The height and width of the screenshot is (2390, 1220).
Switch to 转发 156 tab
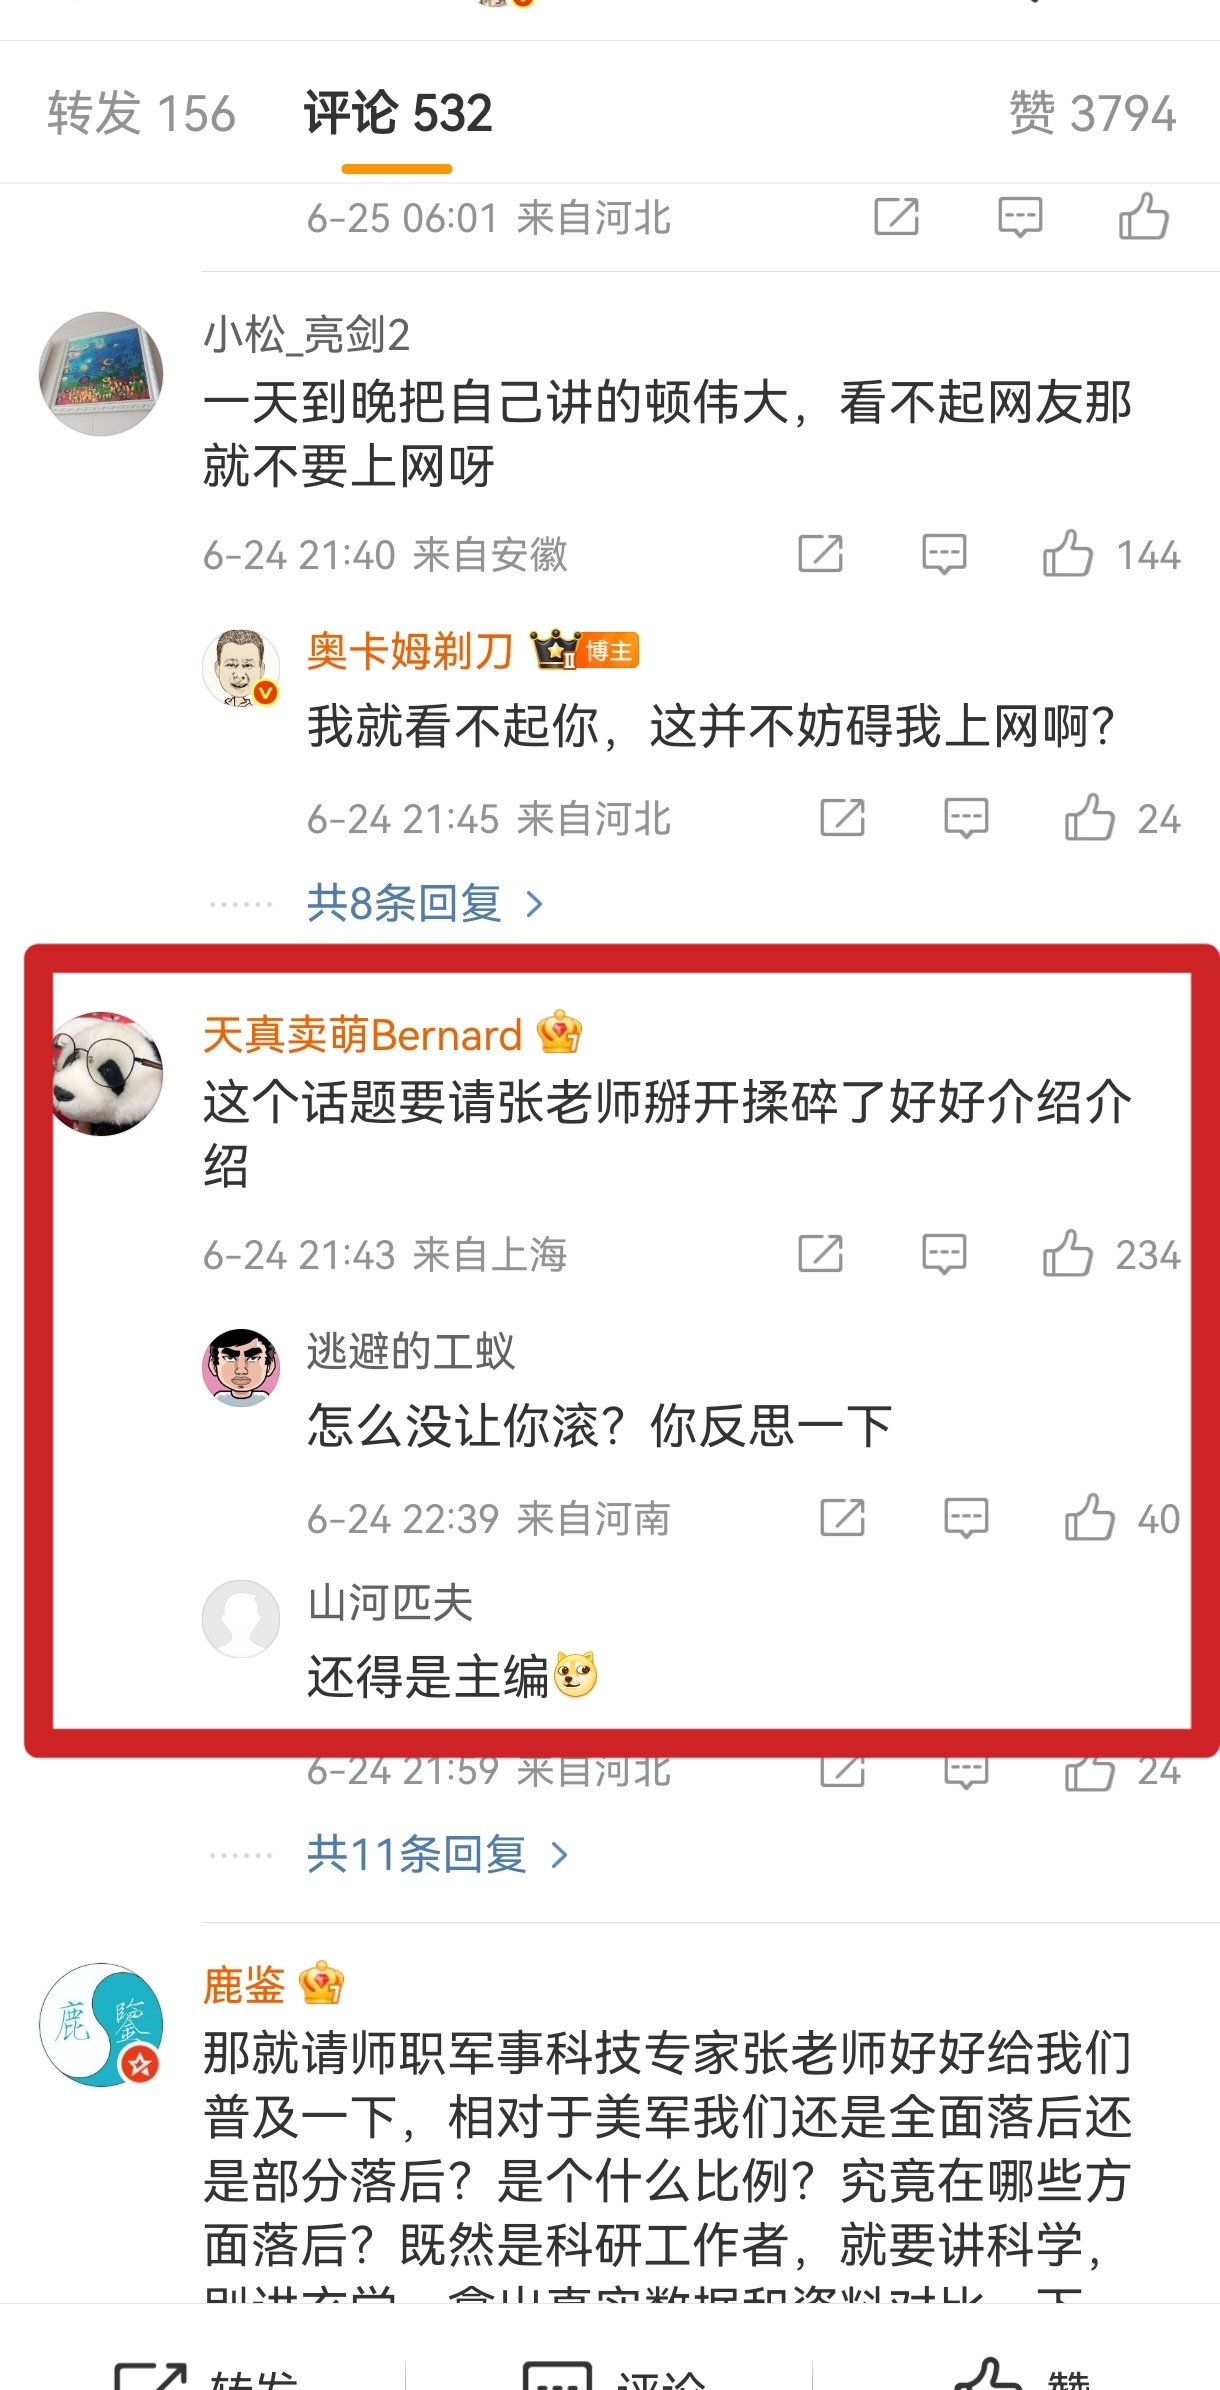coord(142,113)
